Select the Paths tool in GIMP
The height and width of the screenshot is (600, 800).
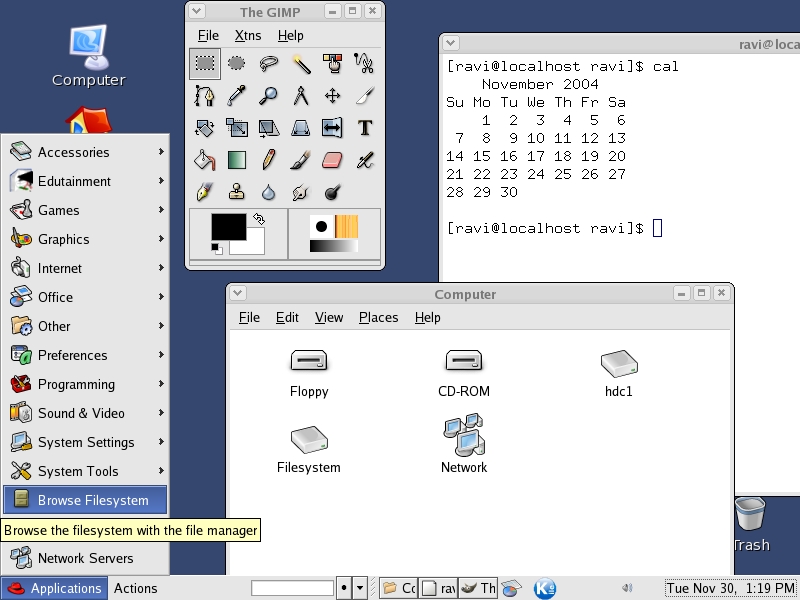click(205, 96)
